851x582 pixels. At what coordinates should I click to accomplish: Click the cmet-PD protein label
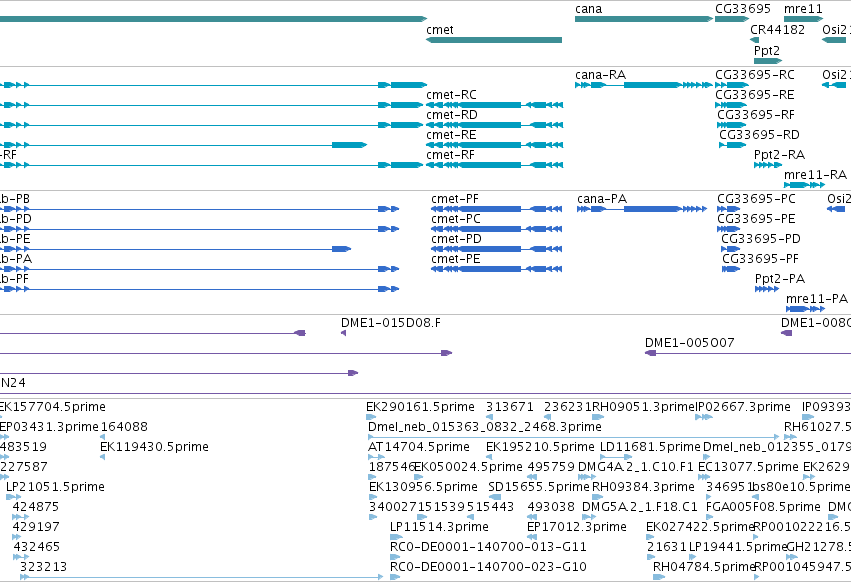[x=456, y=239]
